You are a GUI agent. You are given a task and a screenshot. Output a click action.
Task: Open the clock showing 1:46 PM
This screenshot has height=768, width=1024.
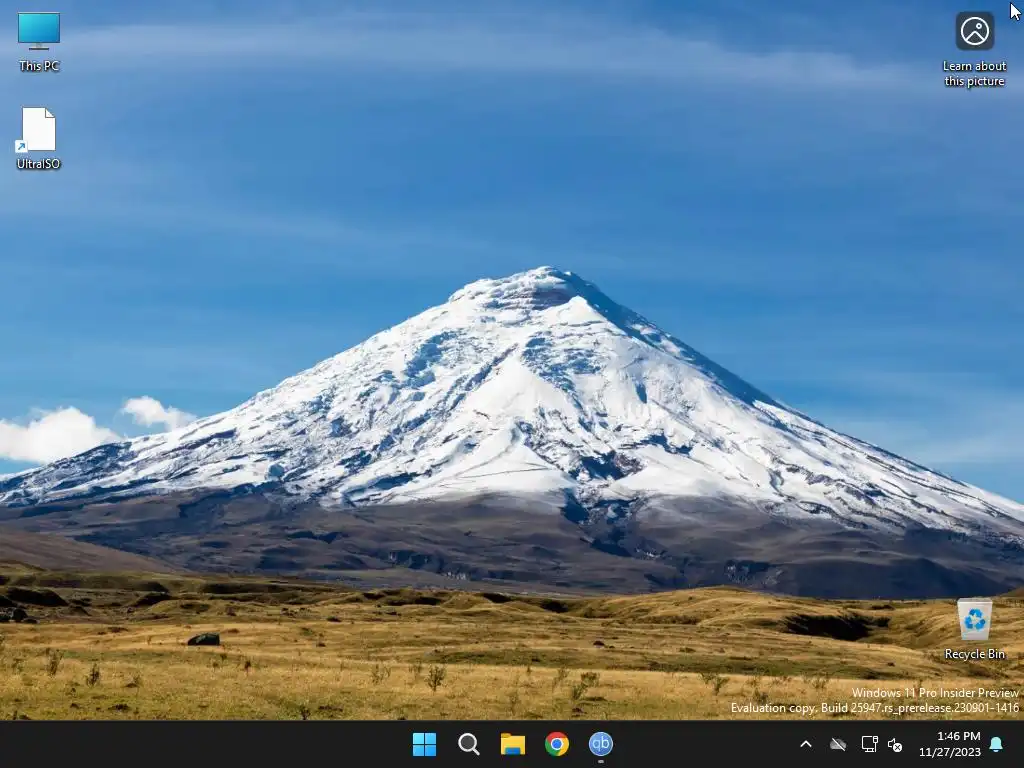pos(950,744)
